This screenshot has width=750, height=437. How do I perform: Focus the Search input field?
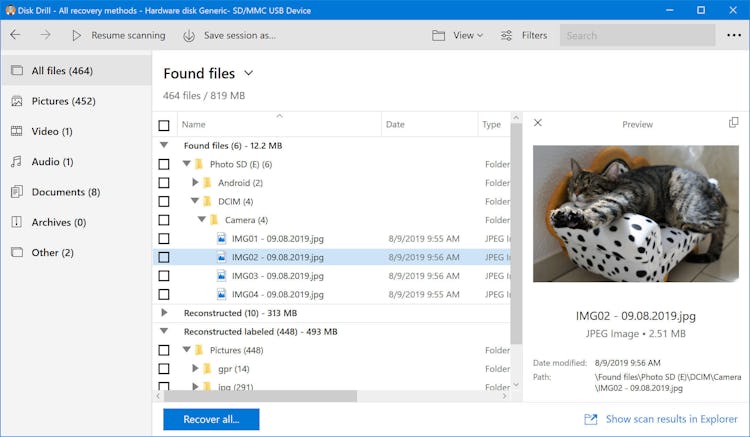pos(637,35)
